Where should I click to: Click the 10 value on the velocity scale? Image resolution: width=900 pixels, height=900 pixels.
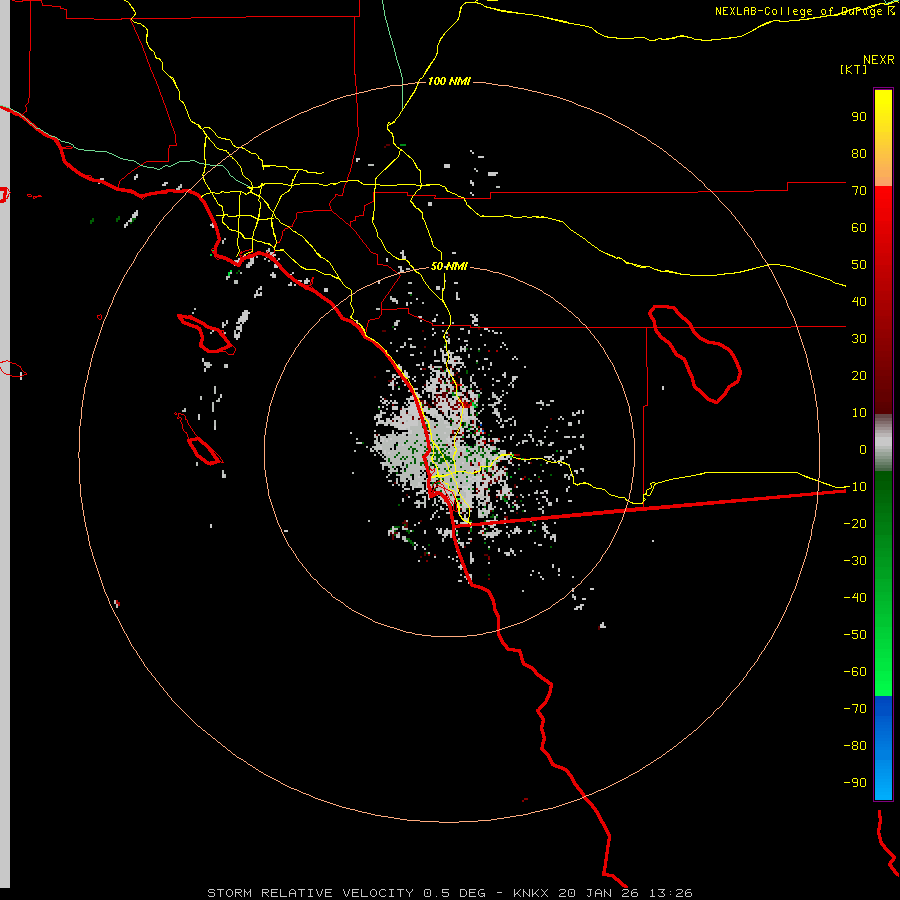[859, 413]
